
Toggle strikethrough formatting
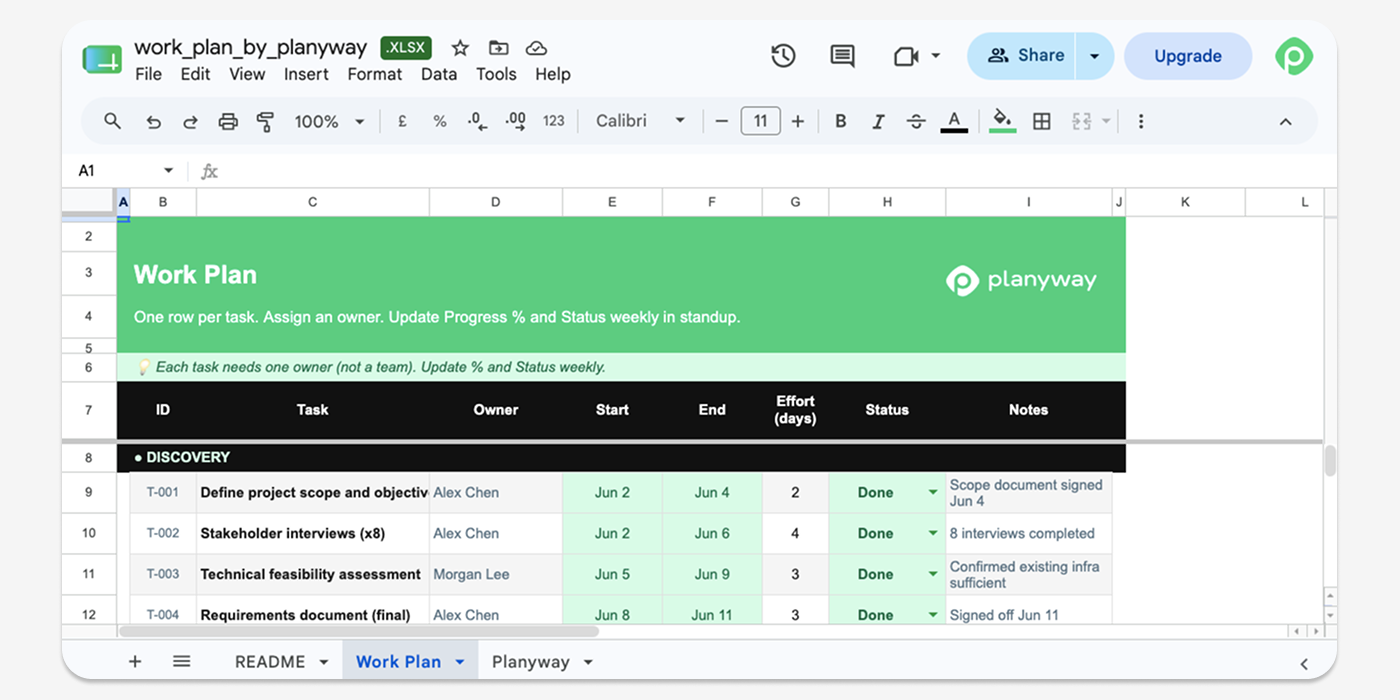click(916, 121)
